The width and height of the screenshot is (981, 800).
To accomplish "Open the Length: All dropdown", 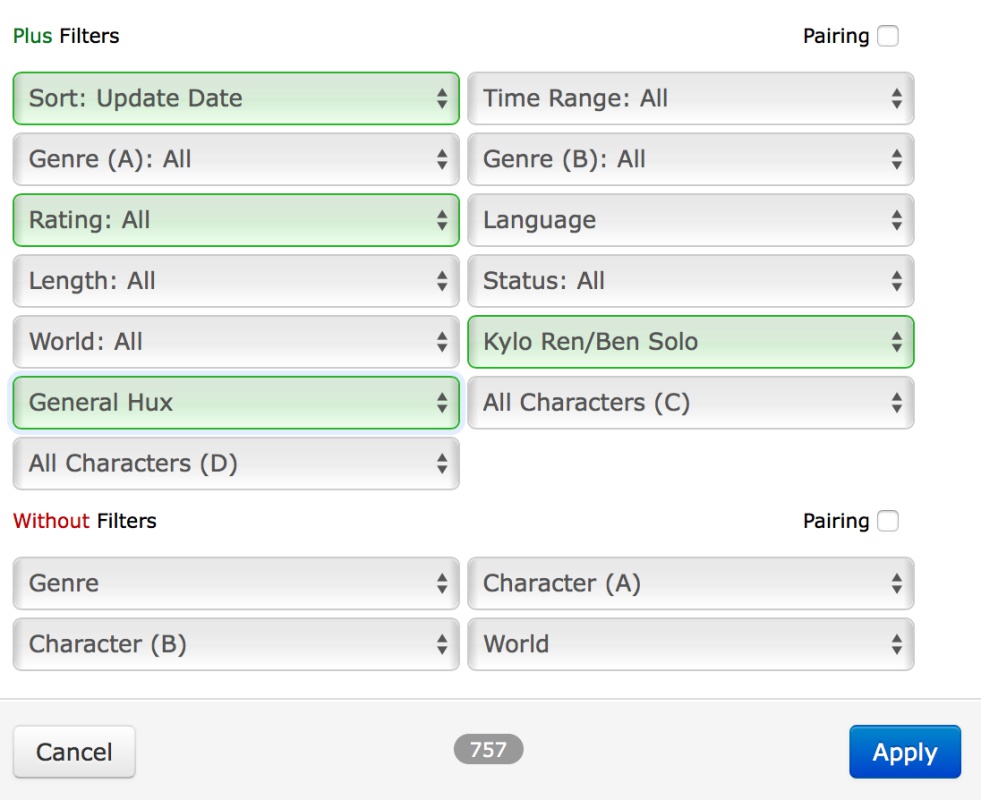I will coord(236,281).
